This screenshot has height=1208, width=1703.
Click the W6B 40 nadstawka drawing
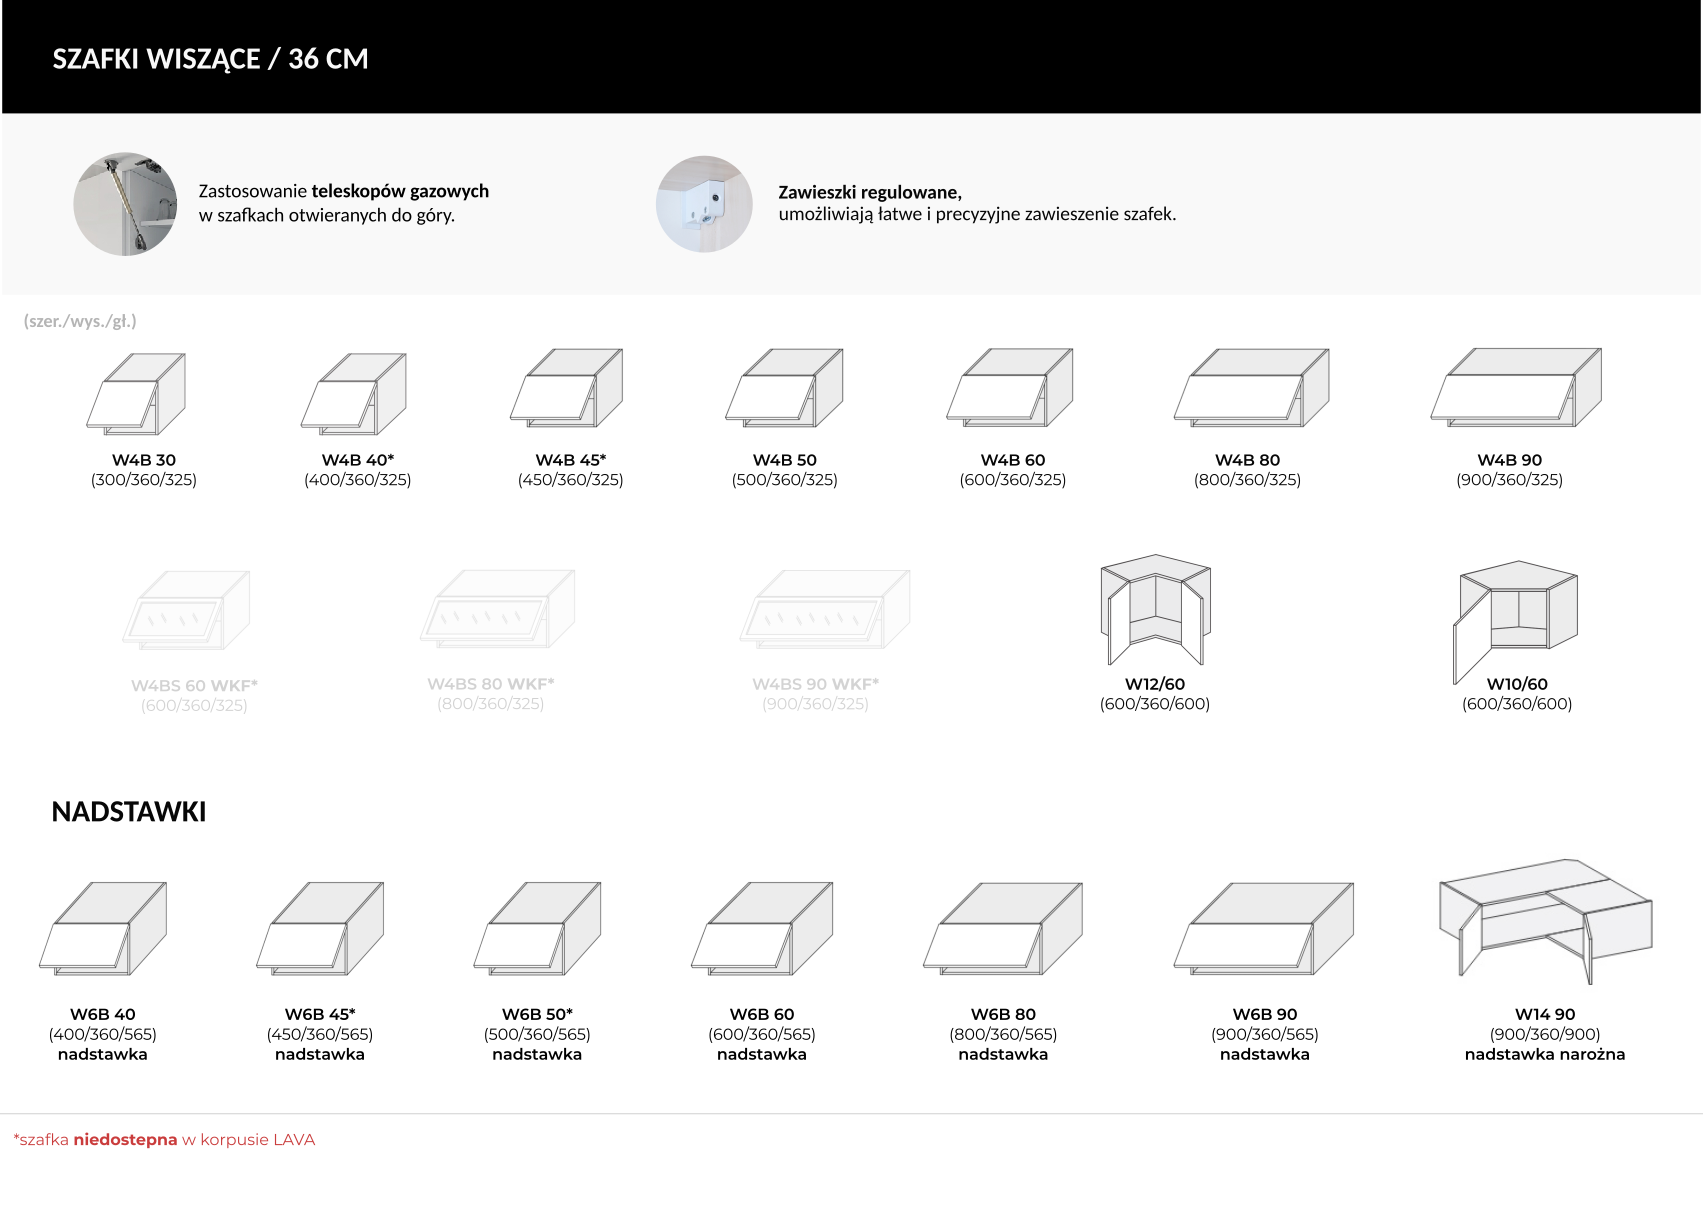pos(103,928)
